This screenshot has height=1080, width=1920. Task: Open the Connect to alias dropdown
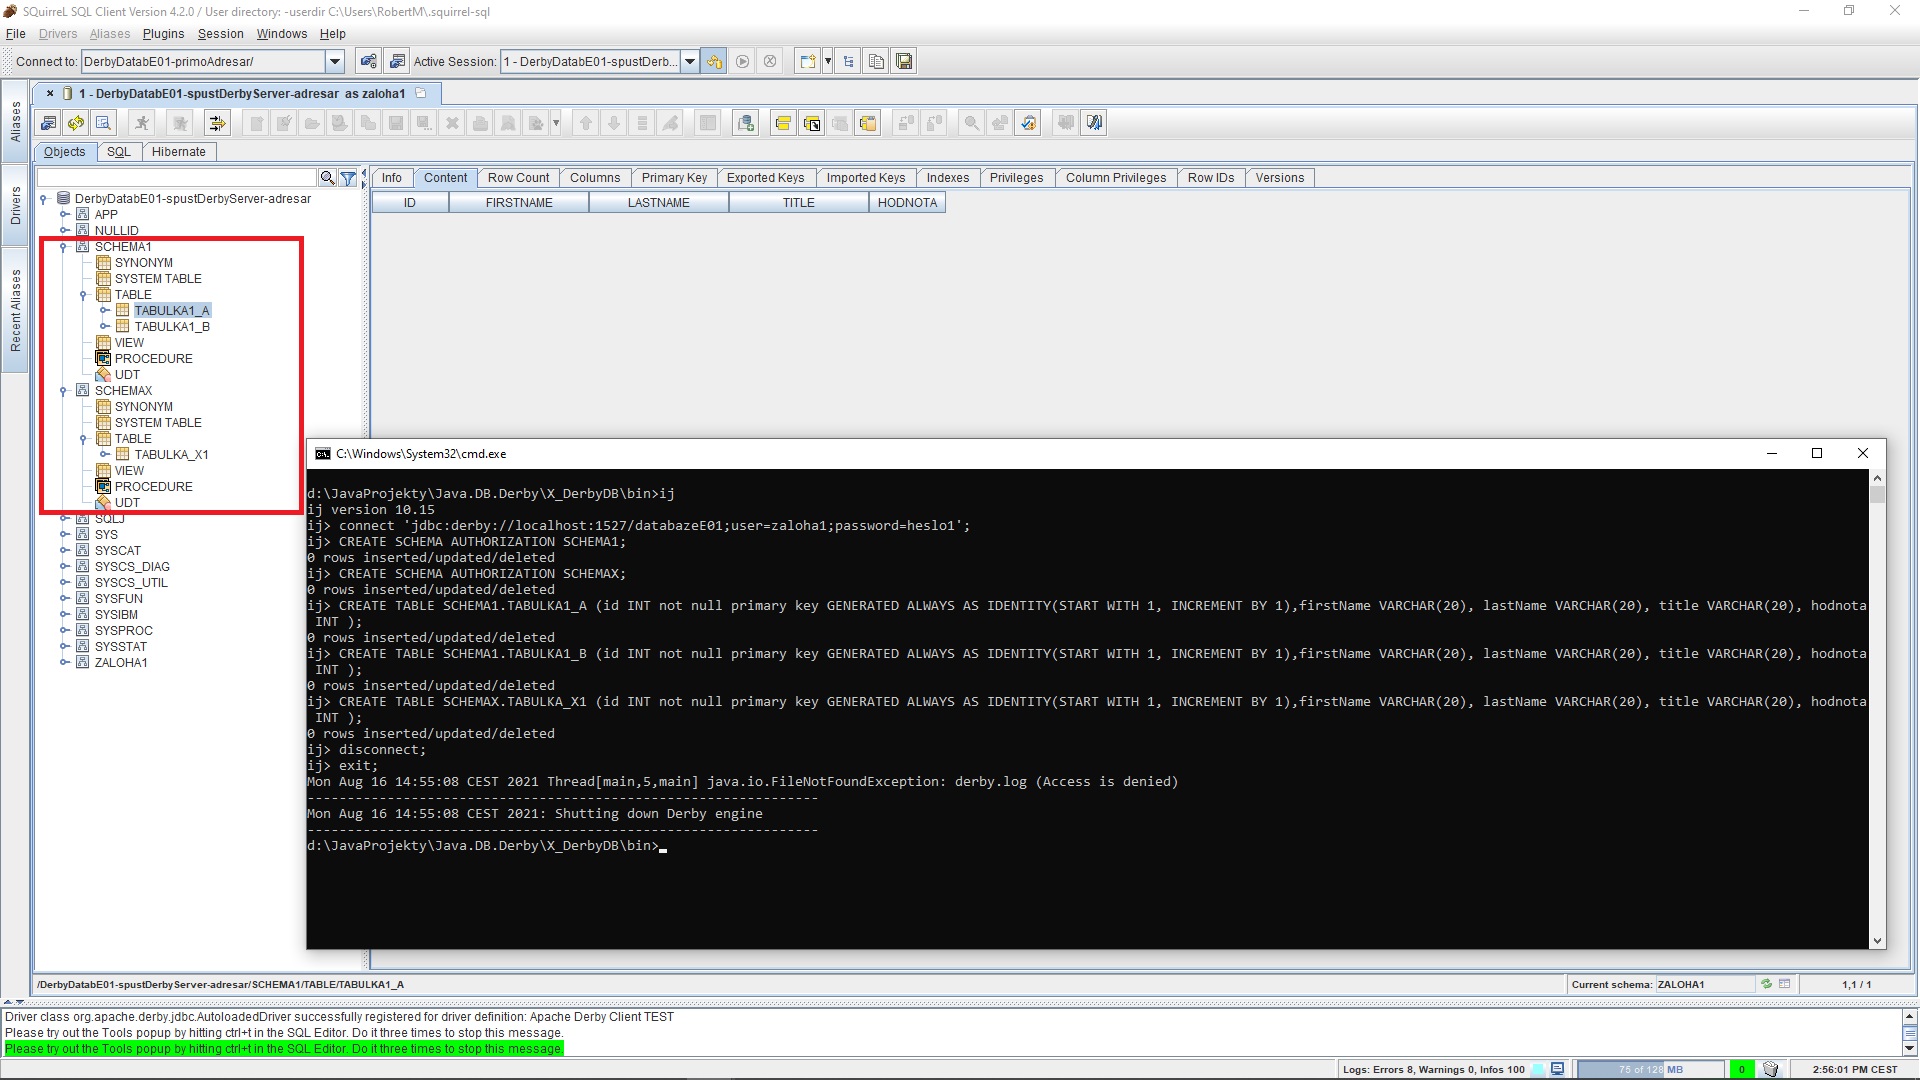[335, 62]
